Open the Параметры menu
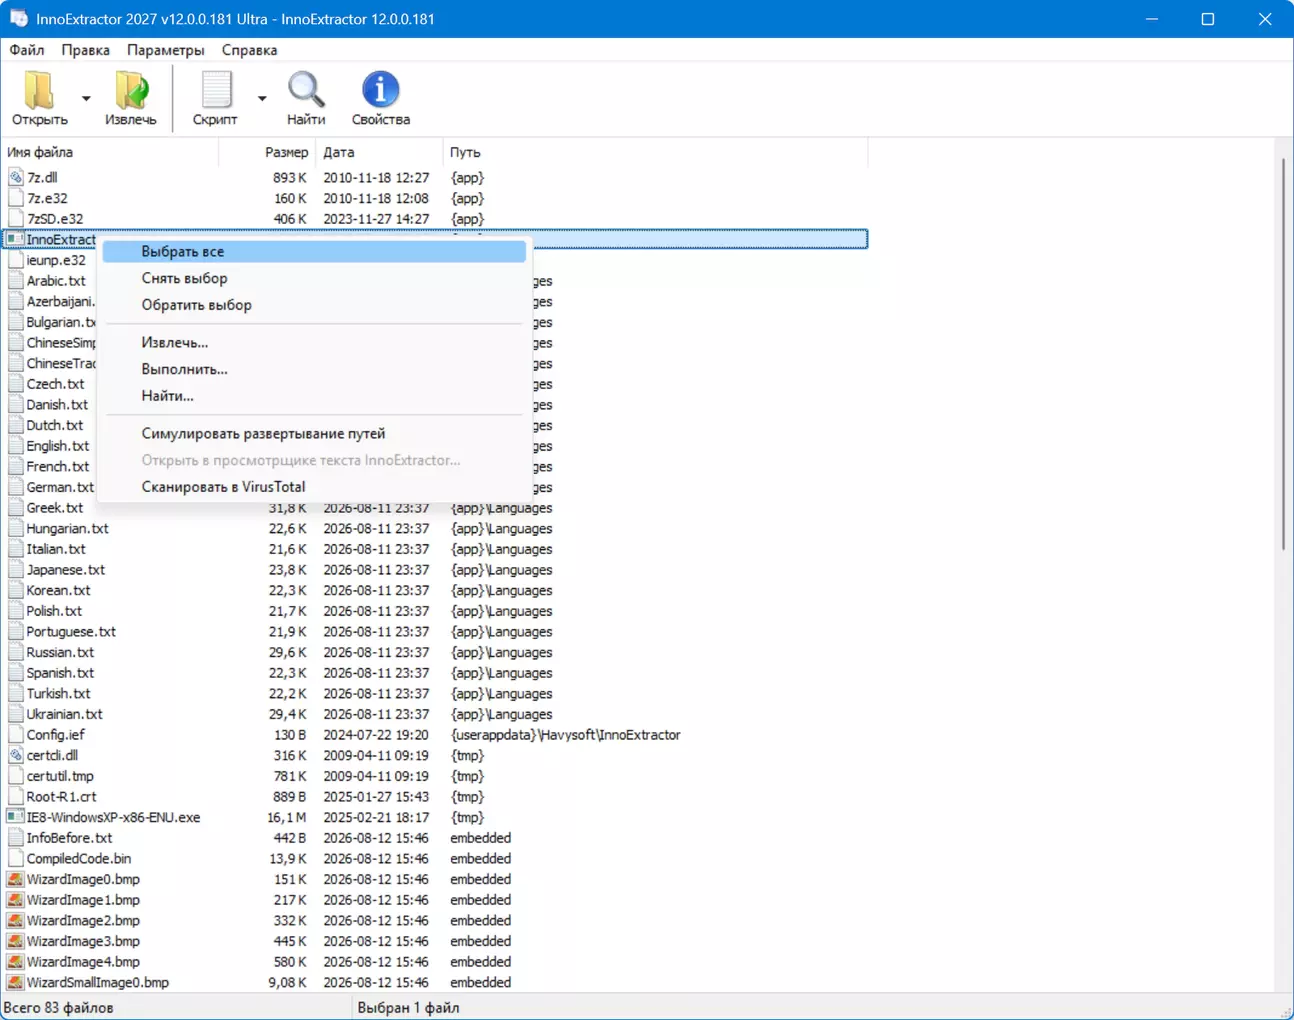Image resolution: width=1294 pixels, height=1020 pixels. (165, 50)
